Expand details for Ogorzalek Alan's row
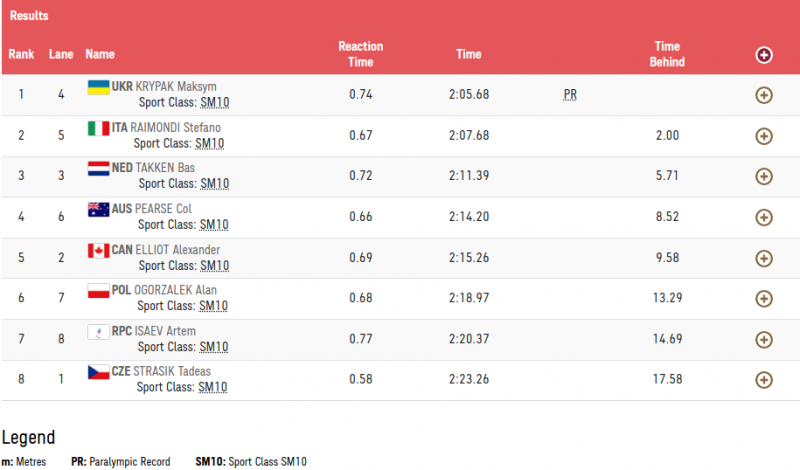 pyautogui.click(x=764, y=298)
